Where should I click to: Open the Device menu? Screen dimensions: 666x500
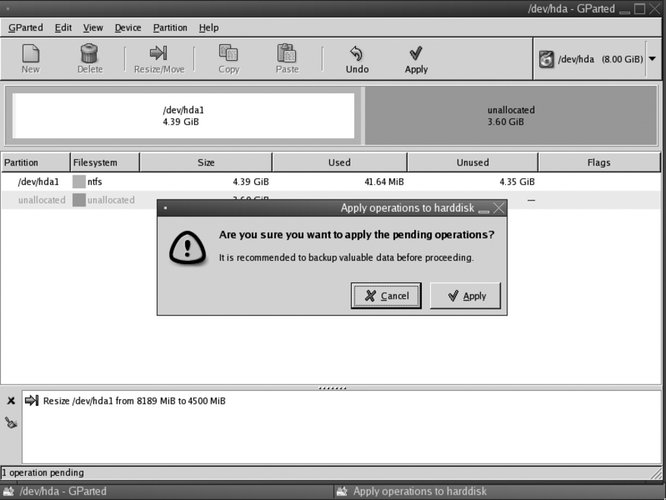(128, 28)
